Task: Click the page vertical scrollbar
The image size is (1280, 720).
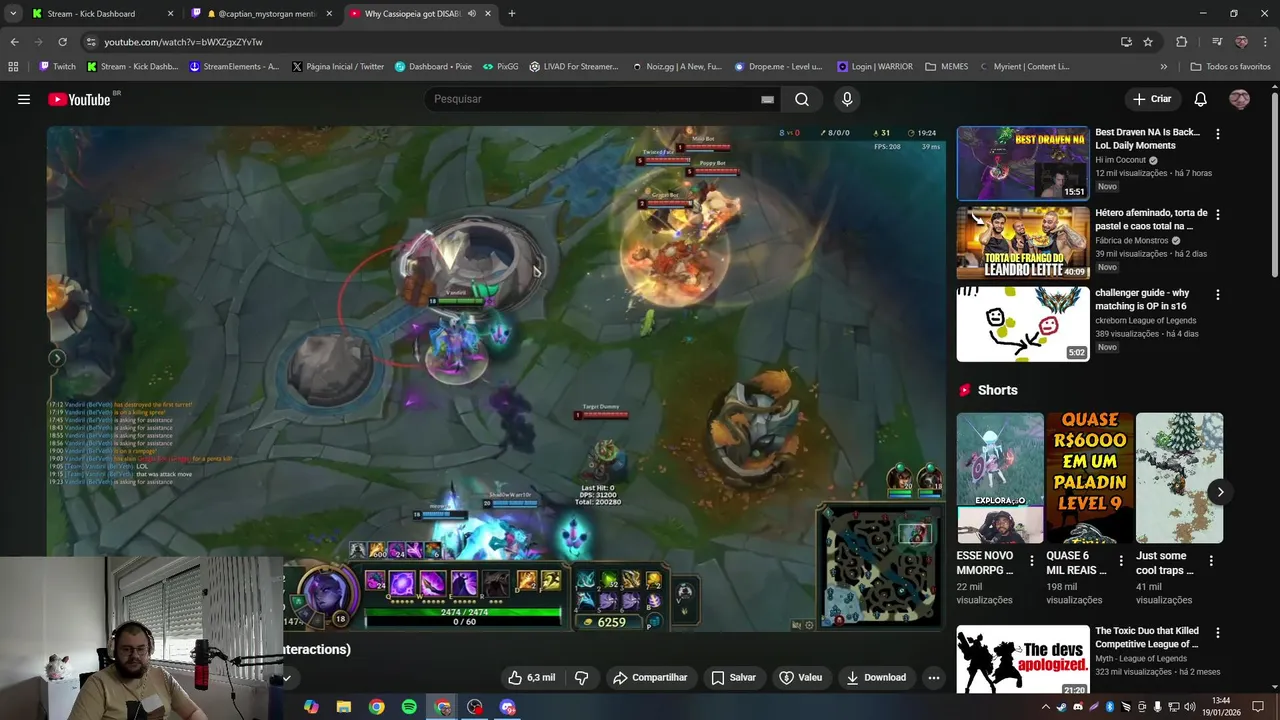Action: [1274, 185]
